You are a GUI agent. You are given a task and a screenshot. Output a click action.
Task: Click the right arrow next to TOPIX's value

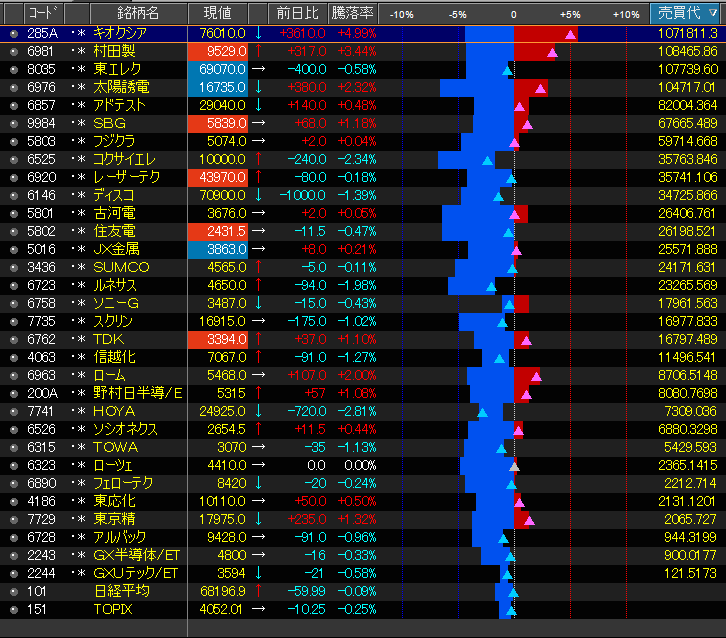[x=258, y=609]
